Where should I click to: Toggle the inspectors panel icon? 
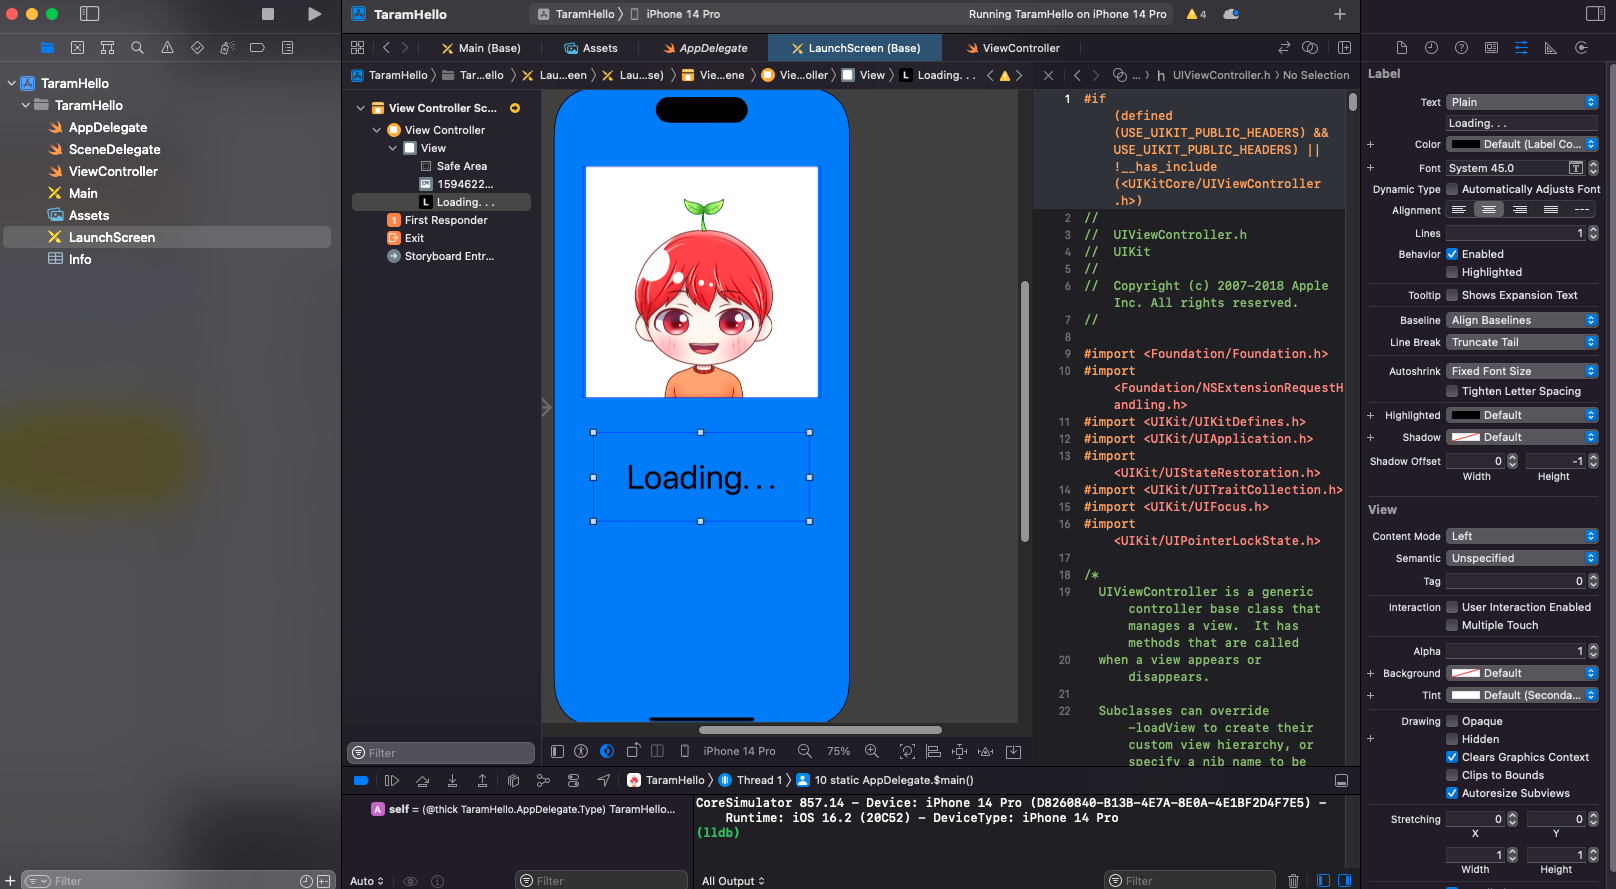(1595, 14)
